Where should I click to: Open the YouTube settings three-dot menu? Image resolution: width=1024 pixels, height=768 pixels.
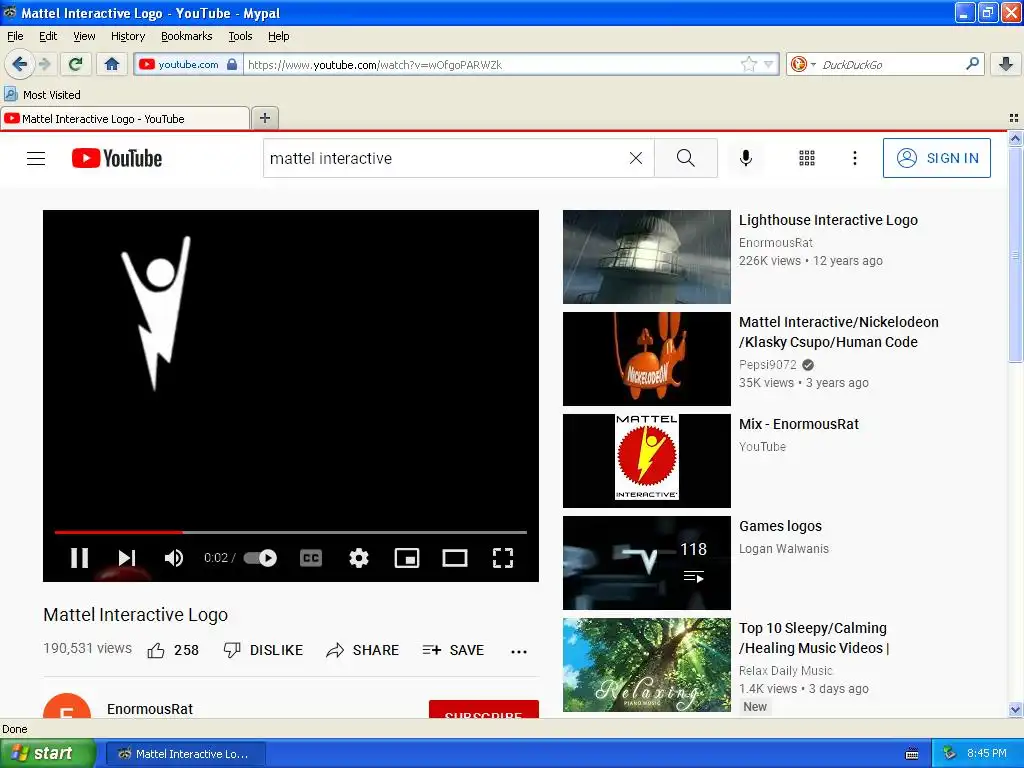855,158
